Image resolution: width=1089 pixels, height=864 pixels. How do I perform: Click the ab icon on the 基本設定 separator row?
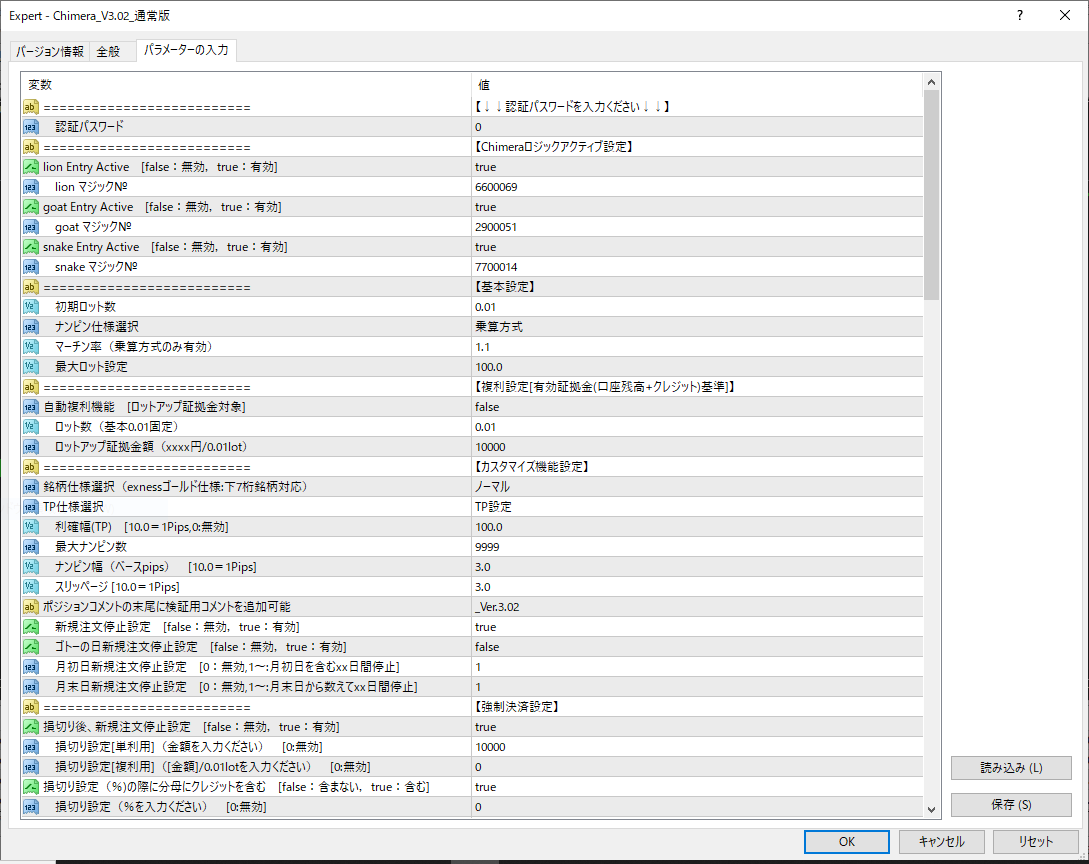tap(30, 287)
